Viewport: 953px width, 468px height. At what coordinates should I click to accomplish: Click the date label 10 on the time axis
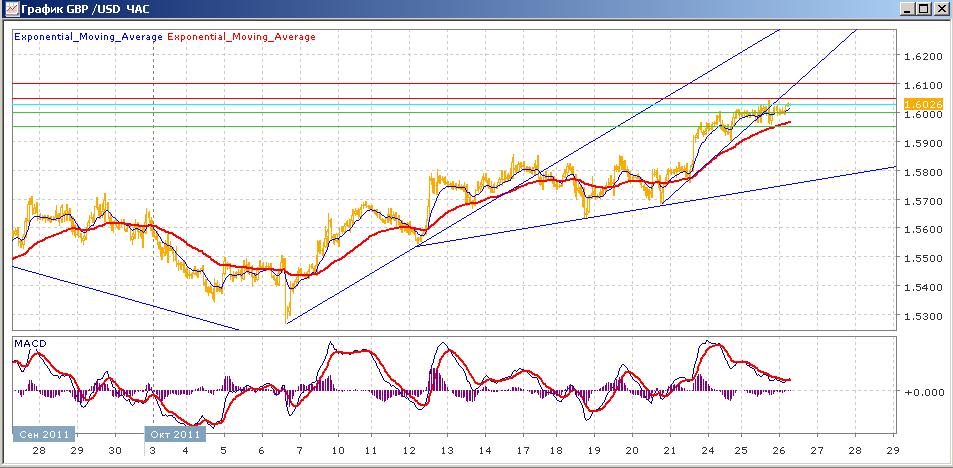tap(338, 450)
